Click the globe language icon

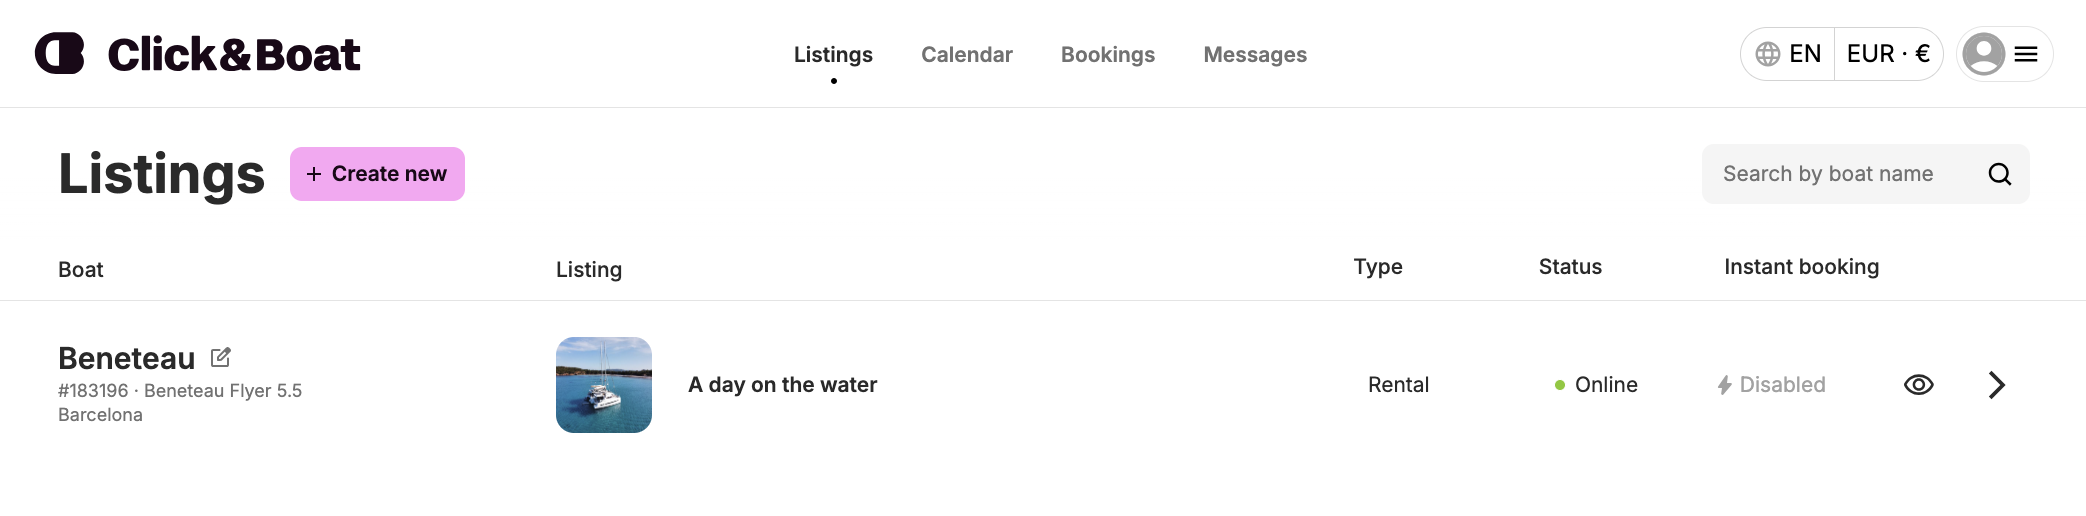coord(1768,54)
